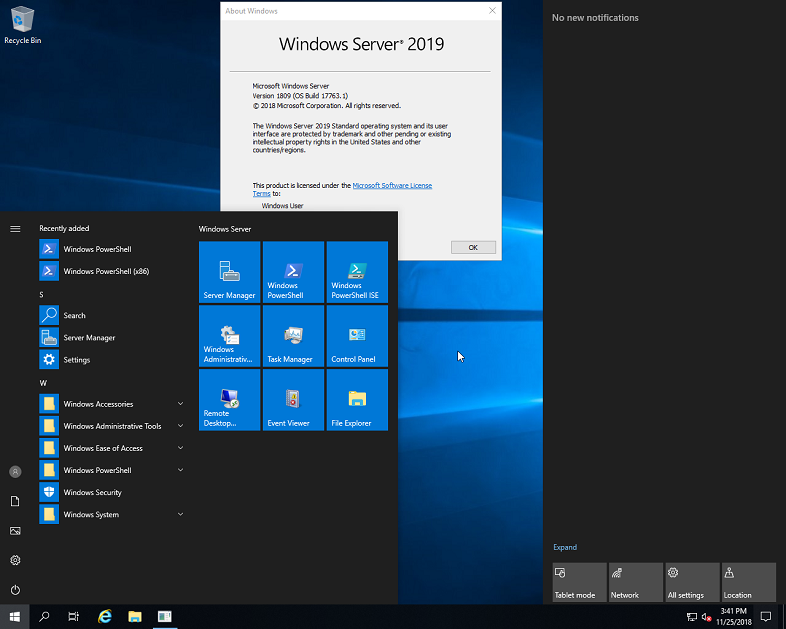Select Windows PowerShell (x86) from Recently added
Image resolution: width=786 pixels, height=629 pixels.
pyautogui.click(x=105, y=271)
